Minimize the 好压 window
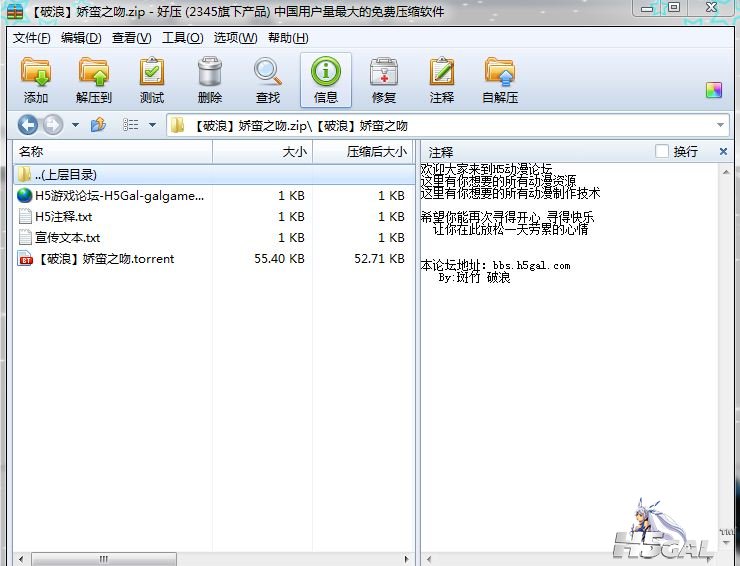 648,8
